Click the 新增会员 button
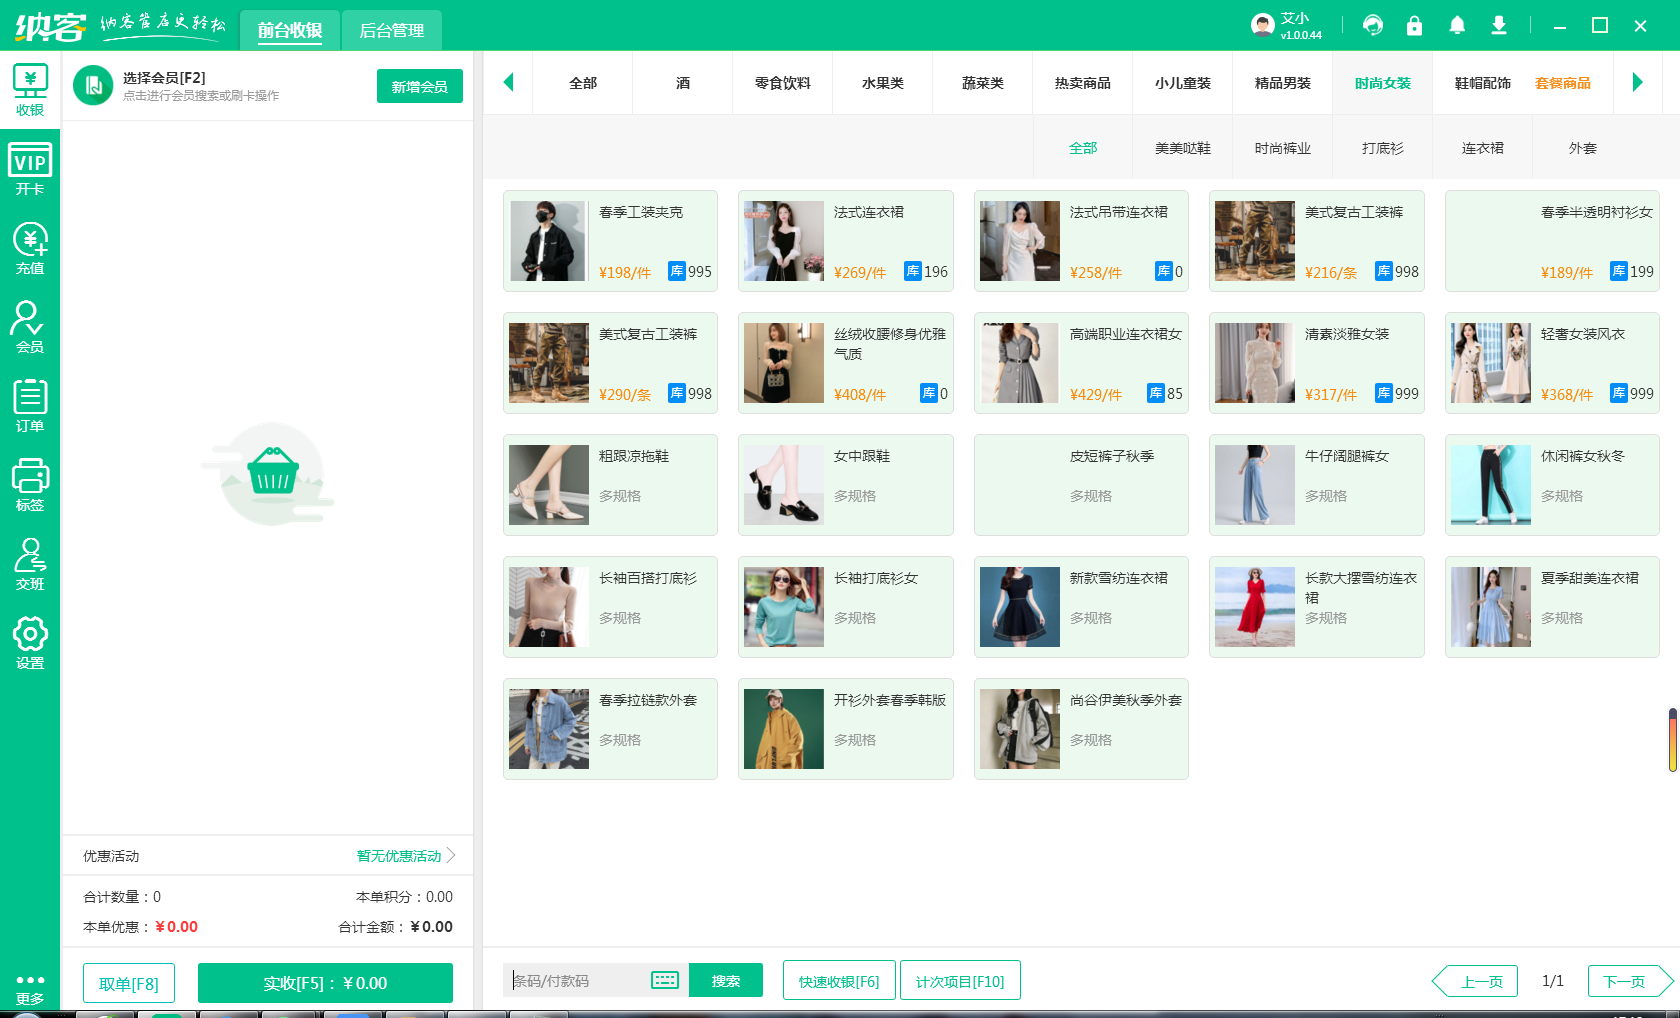Viewport: 1680px width, 1018px height. [x=419, y=86]
